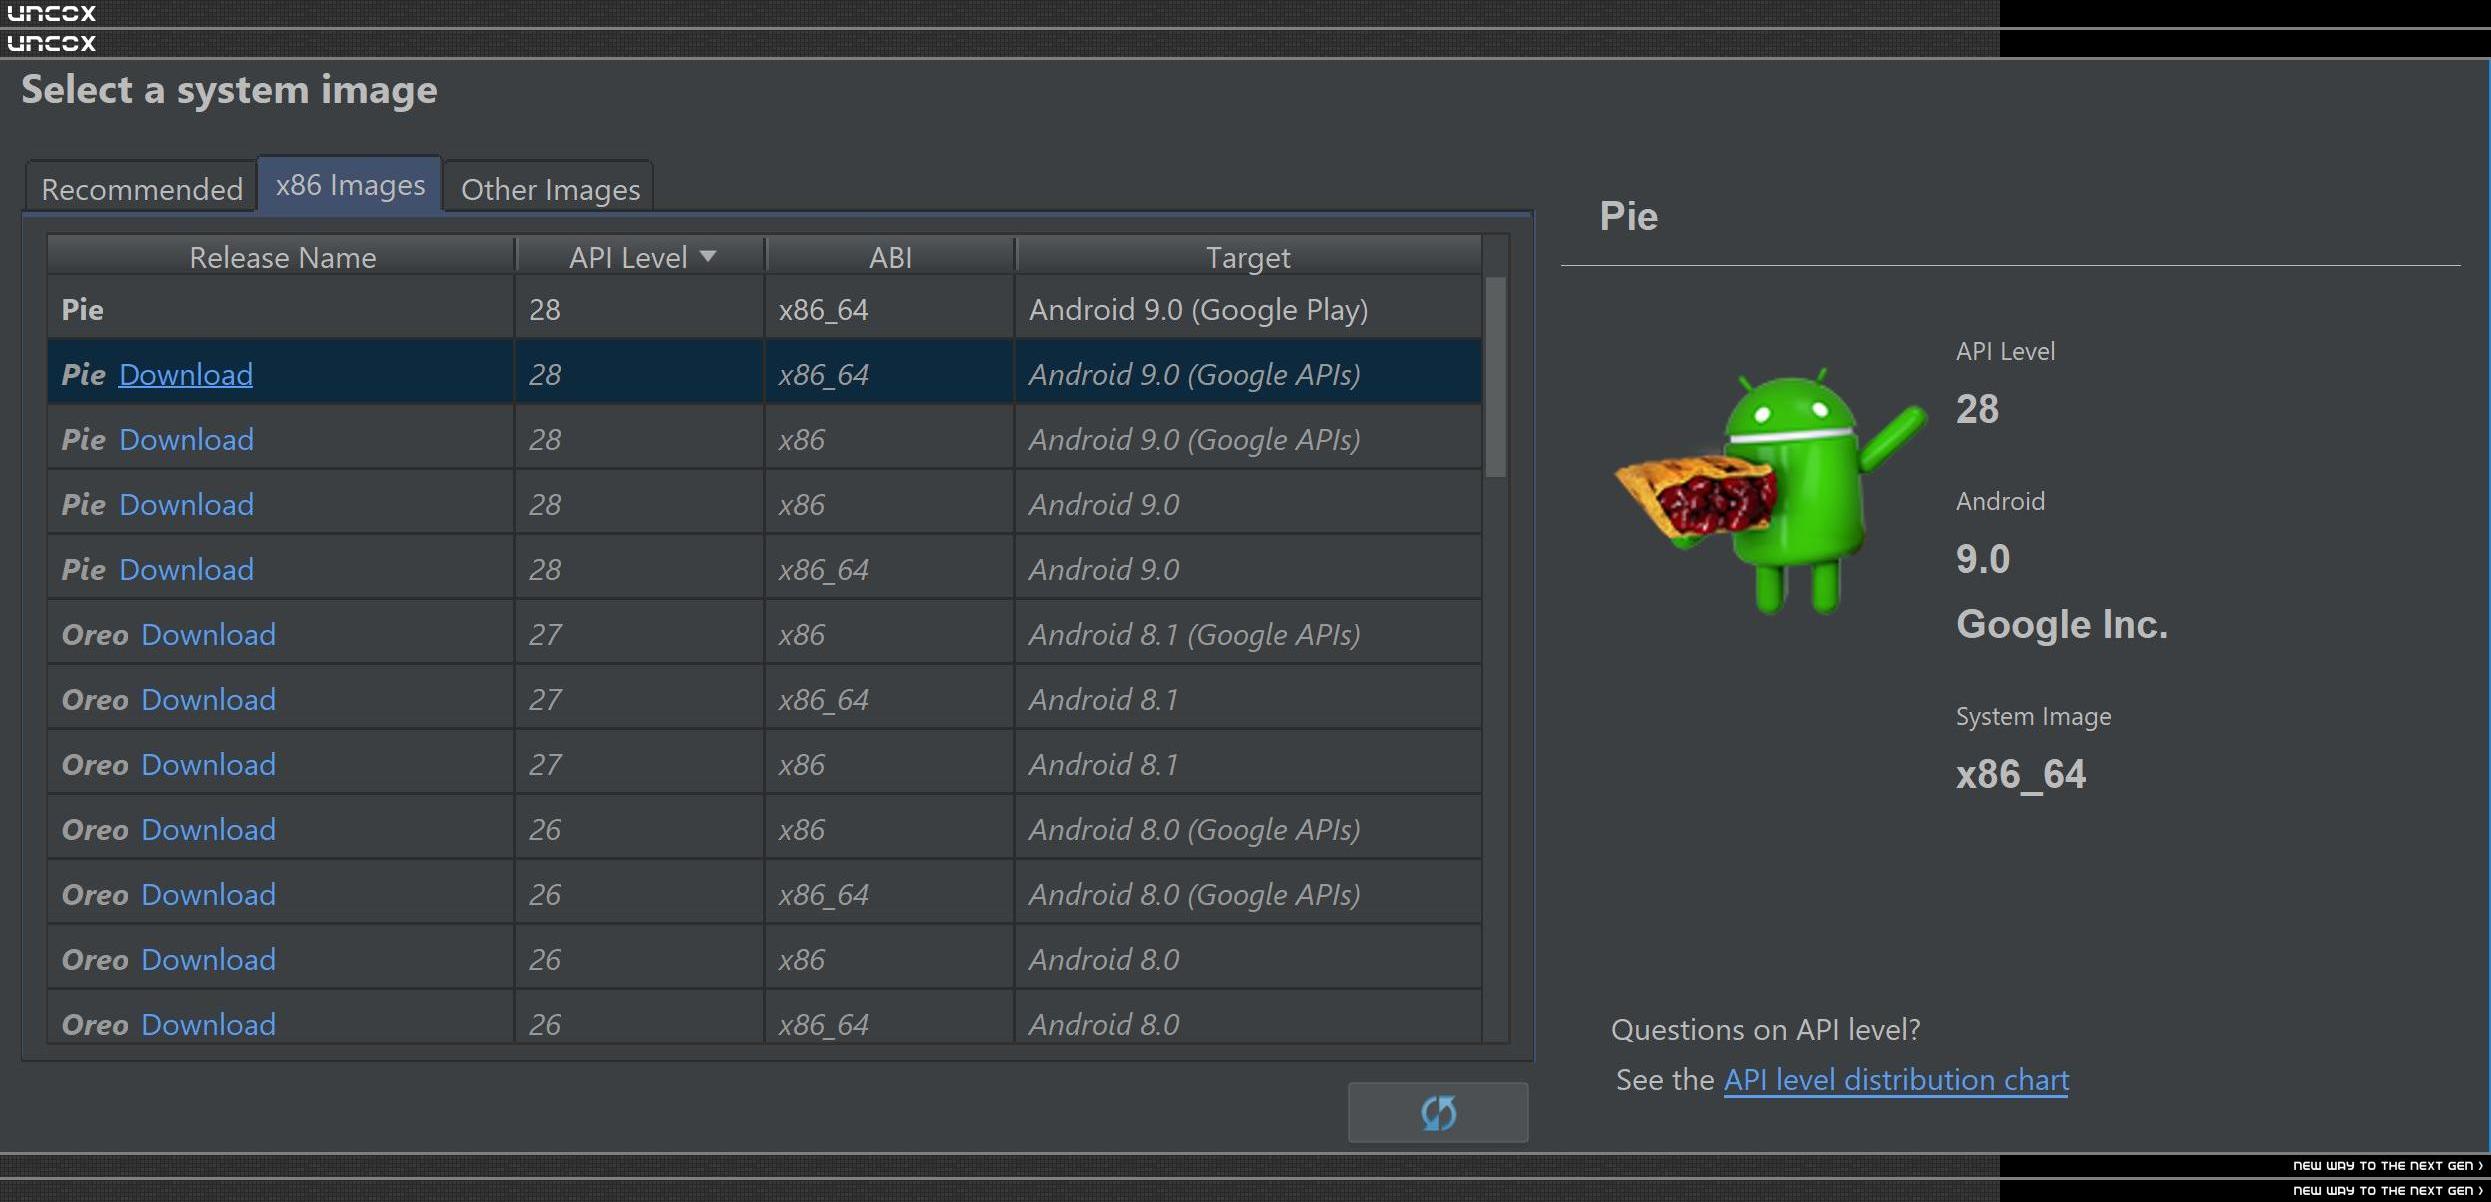Download Oreo x86 plain Android 8.0 image
Screen dimensions: 2491x1202
tap(208, 959)
